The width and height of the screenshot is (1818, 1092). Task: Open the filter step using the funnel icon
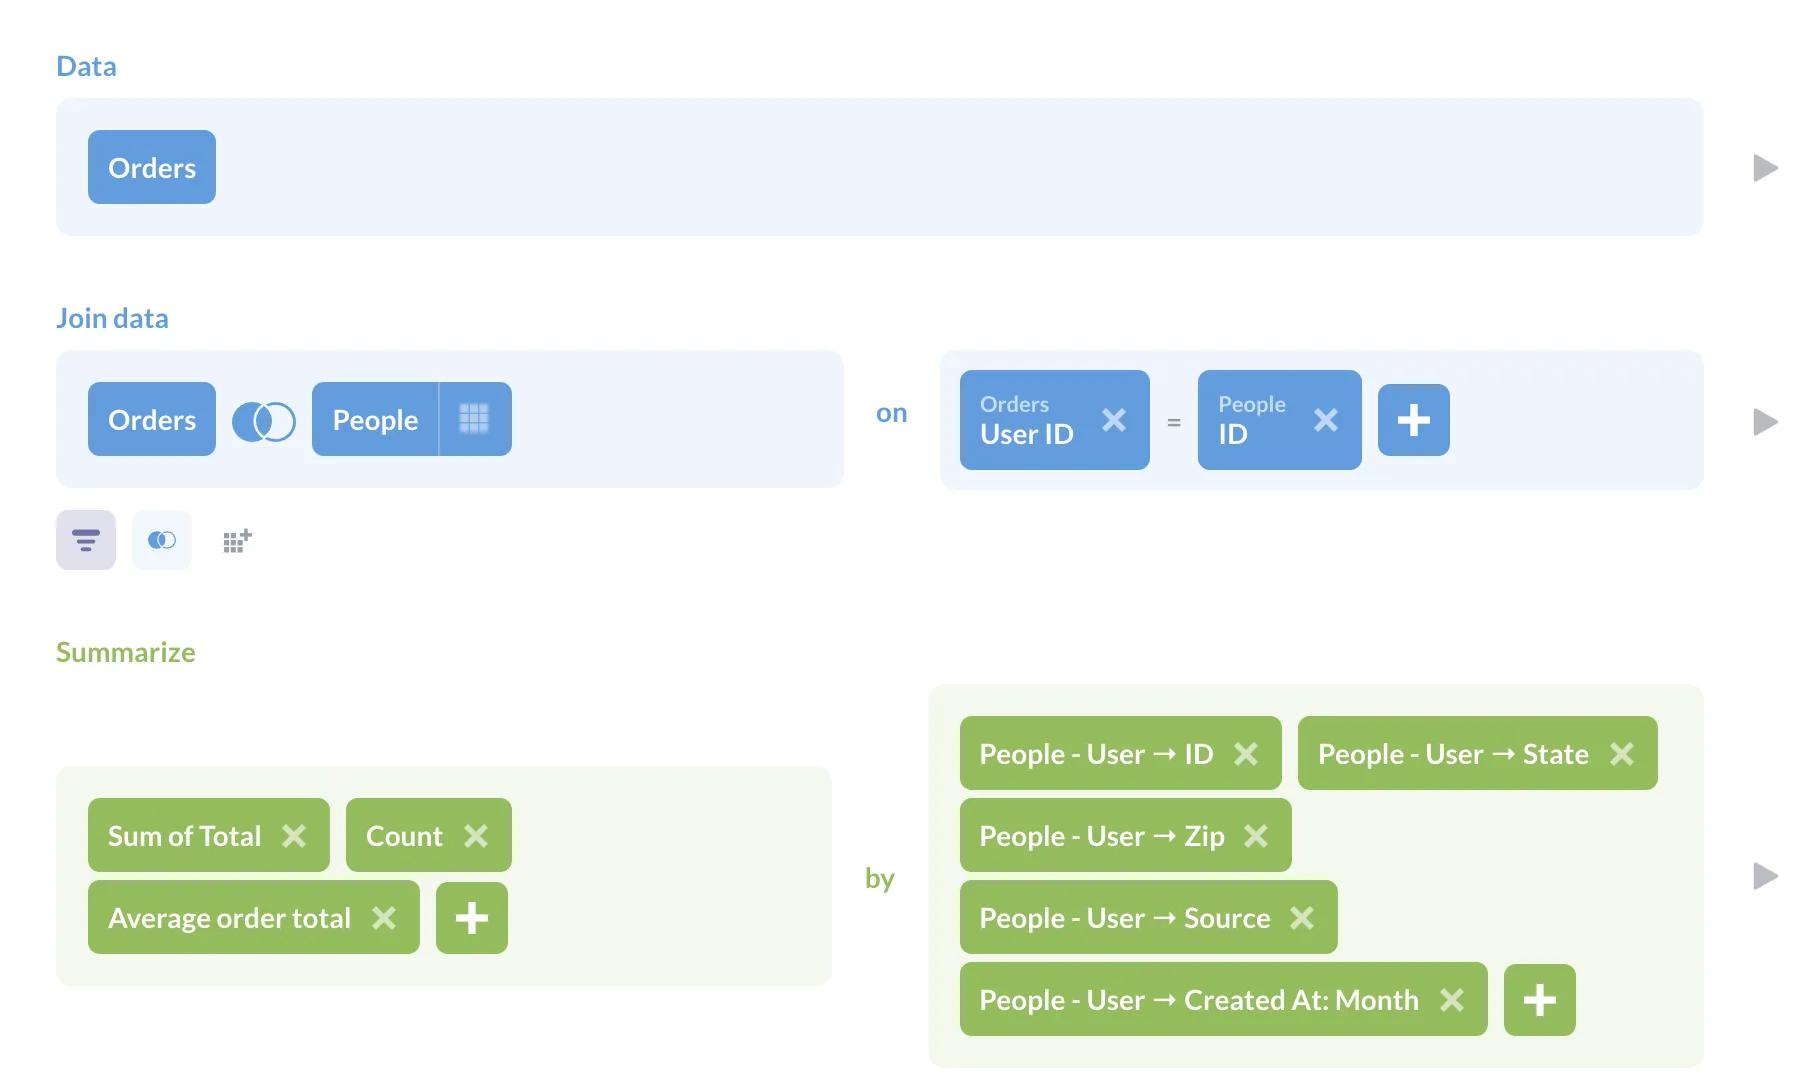[x=85, y=540]
